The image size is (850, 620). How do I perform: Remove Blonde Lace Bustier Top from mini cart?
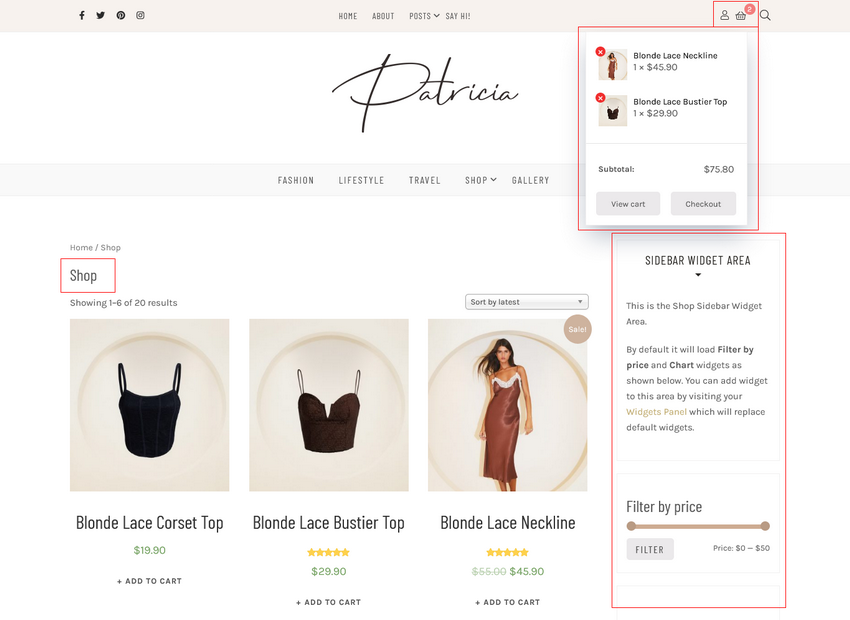(x=600, y=98)
